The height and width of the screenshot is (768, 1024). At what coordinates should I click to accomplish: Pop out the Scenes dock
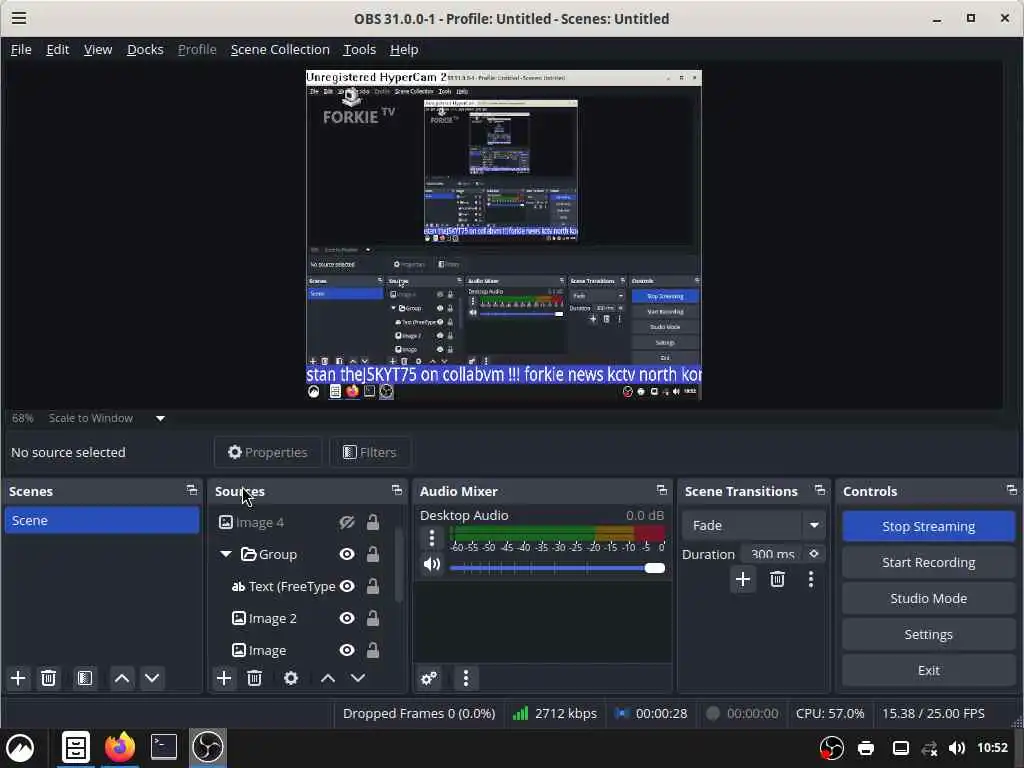pyautogui.click(x=191, y=490)
